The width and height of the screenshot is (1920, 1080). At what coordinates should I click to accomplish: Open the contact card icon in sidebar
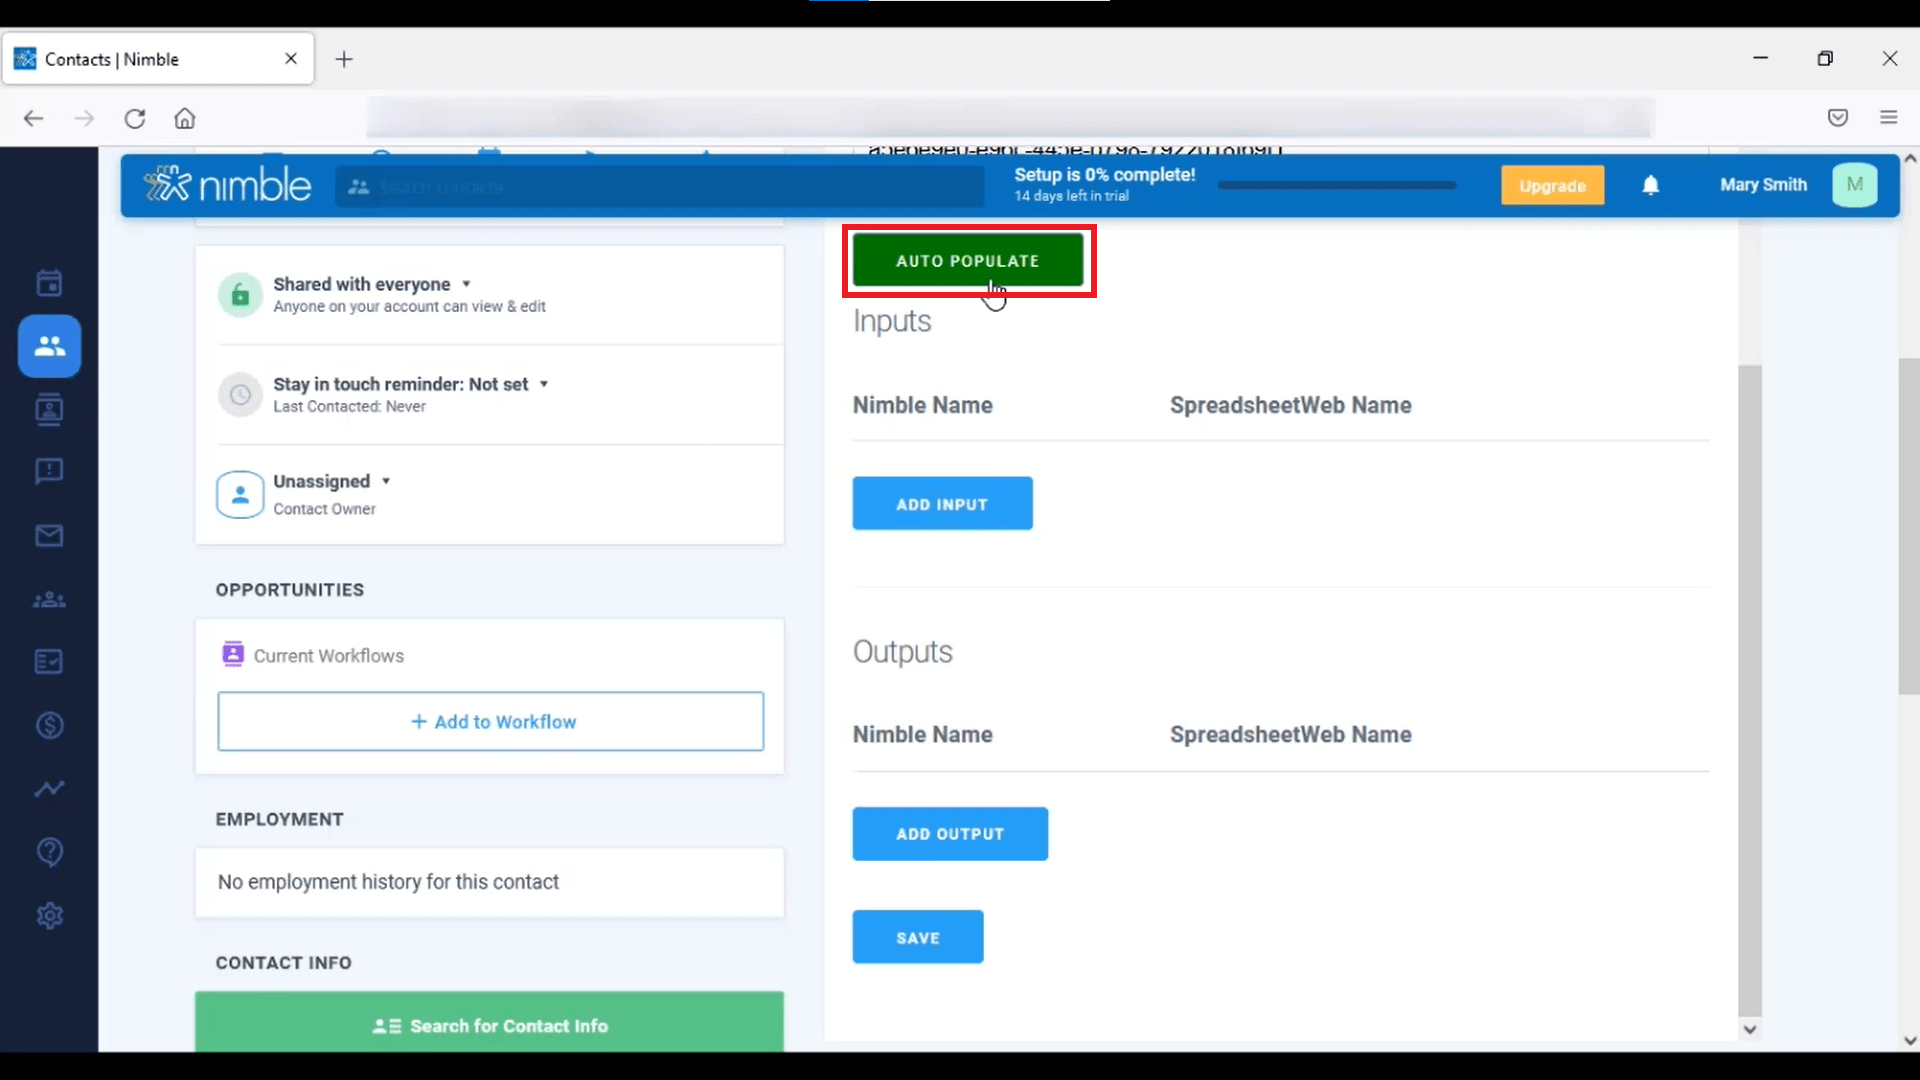(49, 409)
